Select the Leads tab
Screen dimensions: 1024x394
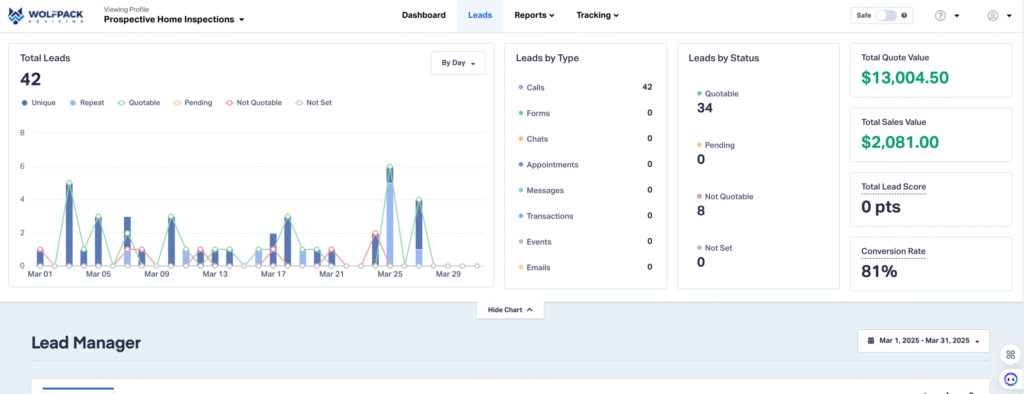click(480, 16)
